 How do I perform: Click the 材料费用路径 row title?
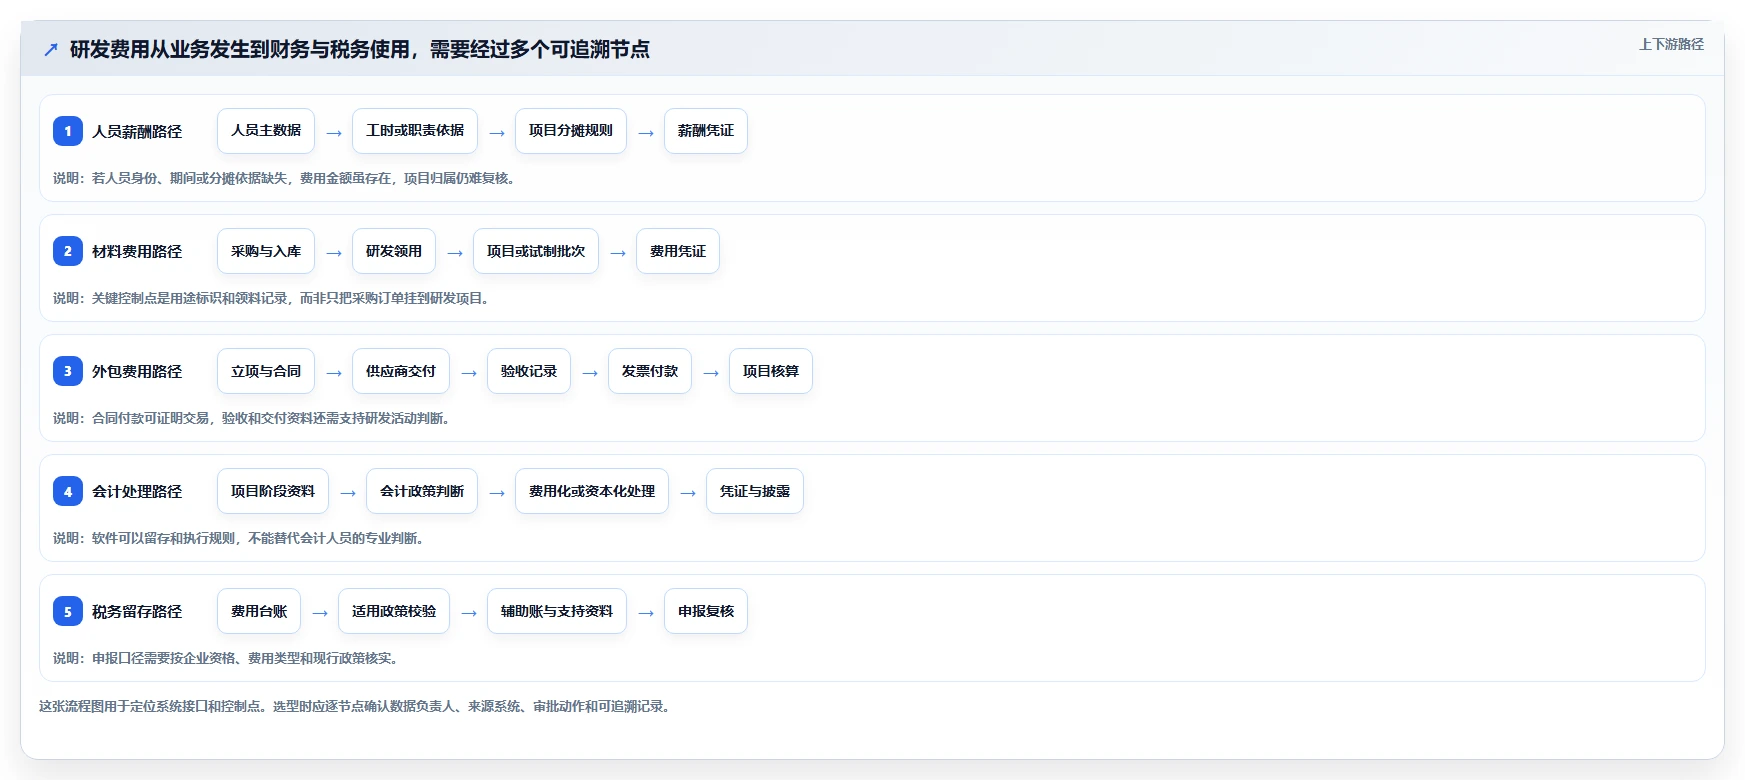(x=137, y=251)
